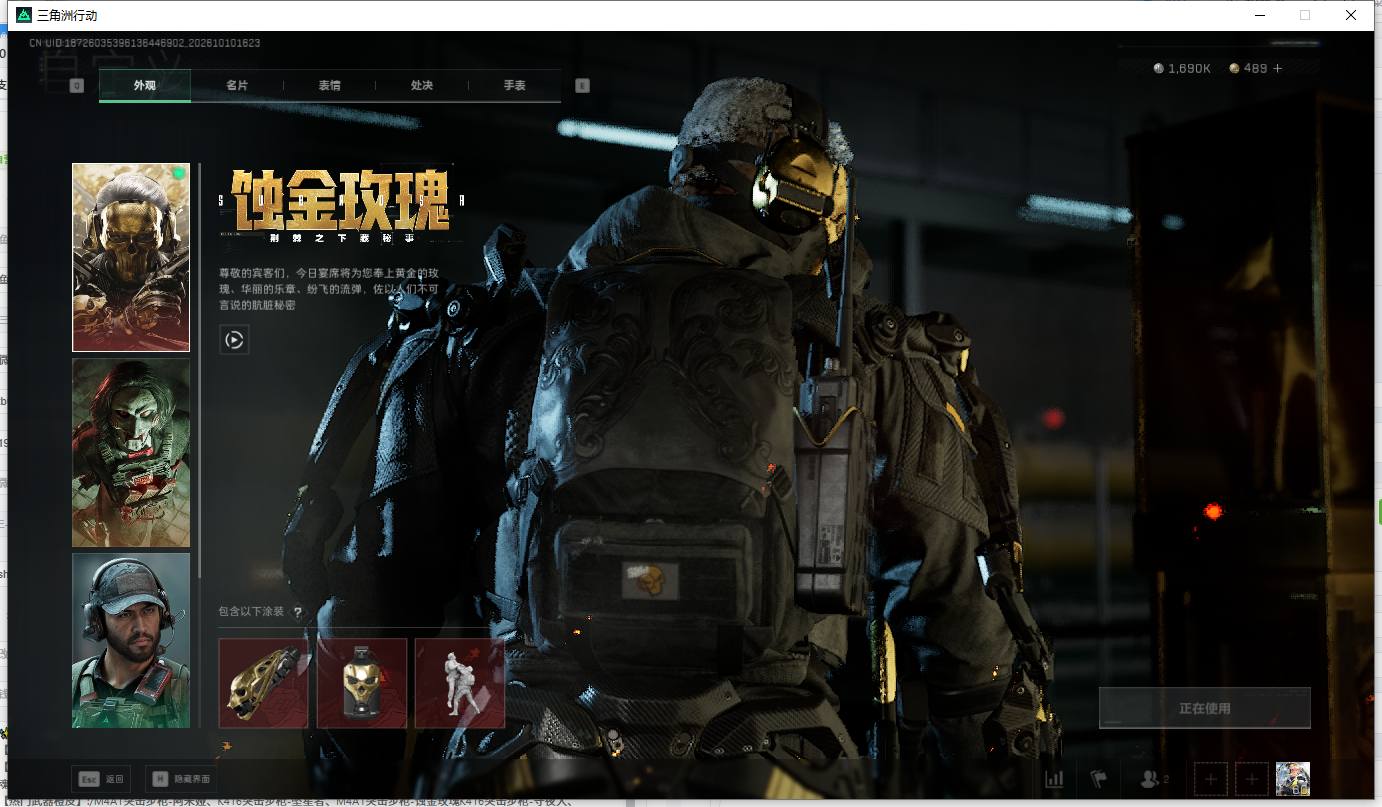Open the player avatar in bottom corner
This screenshot has width=1382, height=807.
point(1293,779)
